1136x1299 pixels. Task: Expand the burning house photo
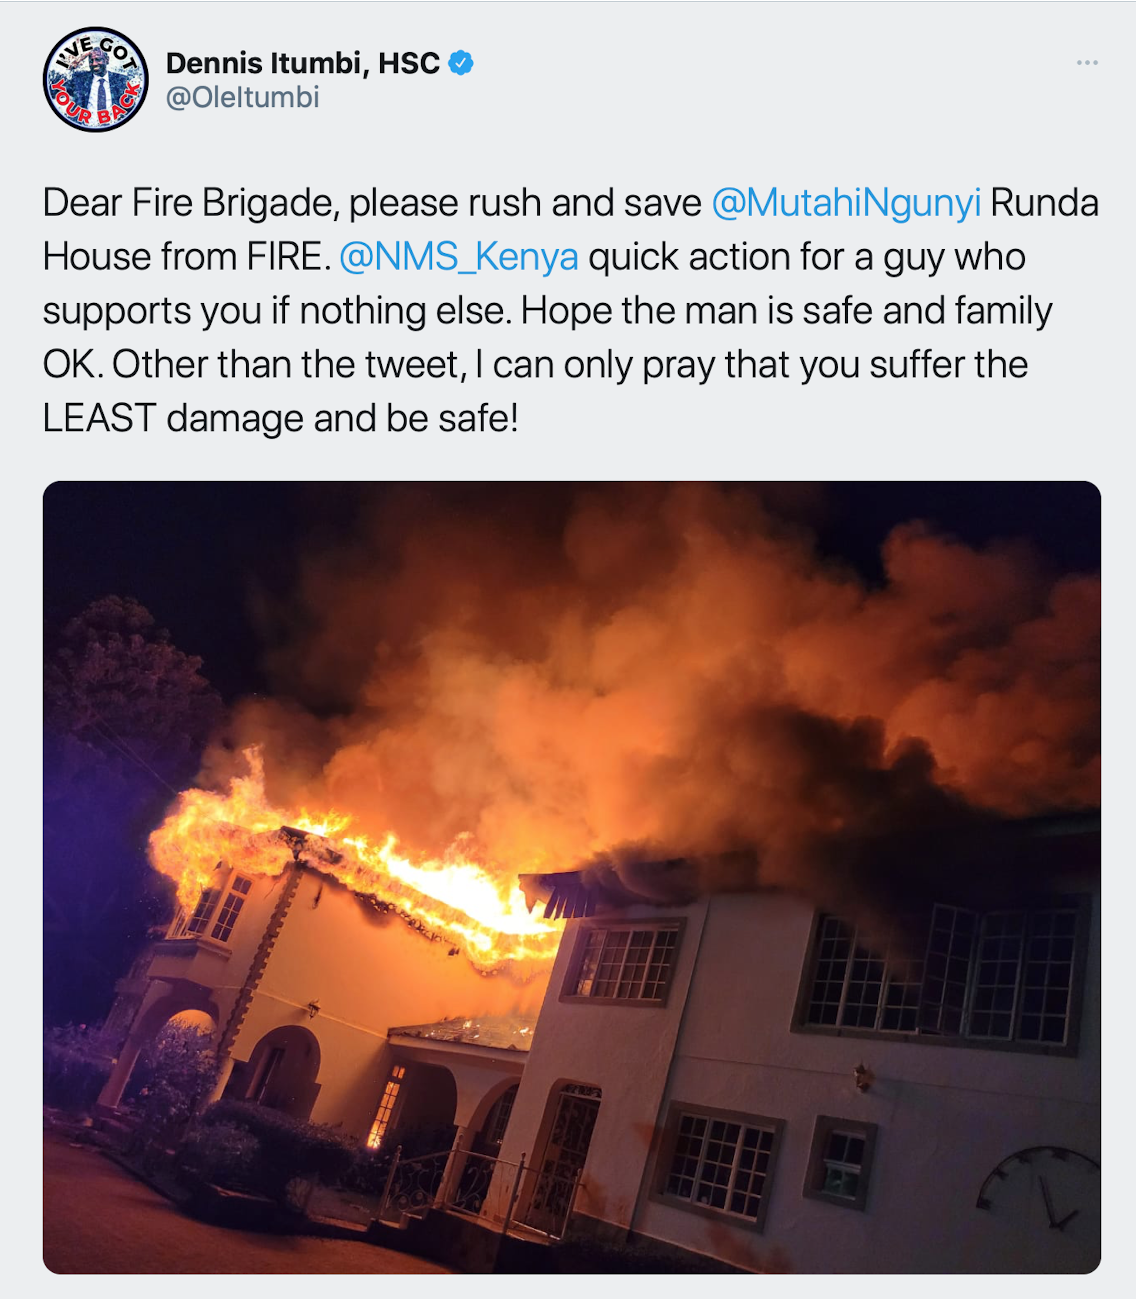571,877
